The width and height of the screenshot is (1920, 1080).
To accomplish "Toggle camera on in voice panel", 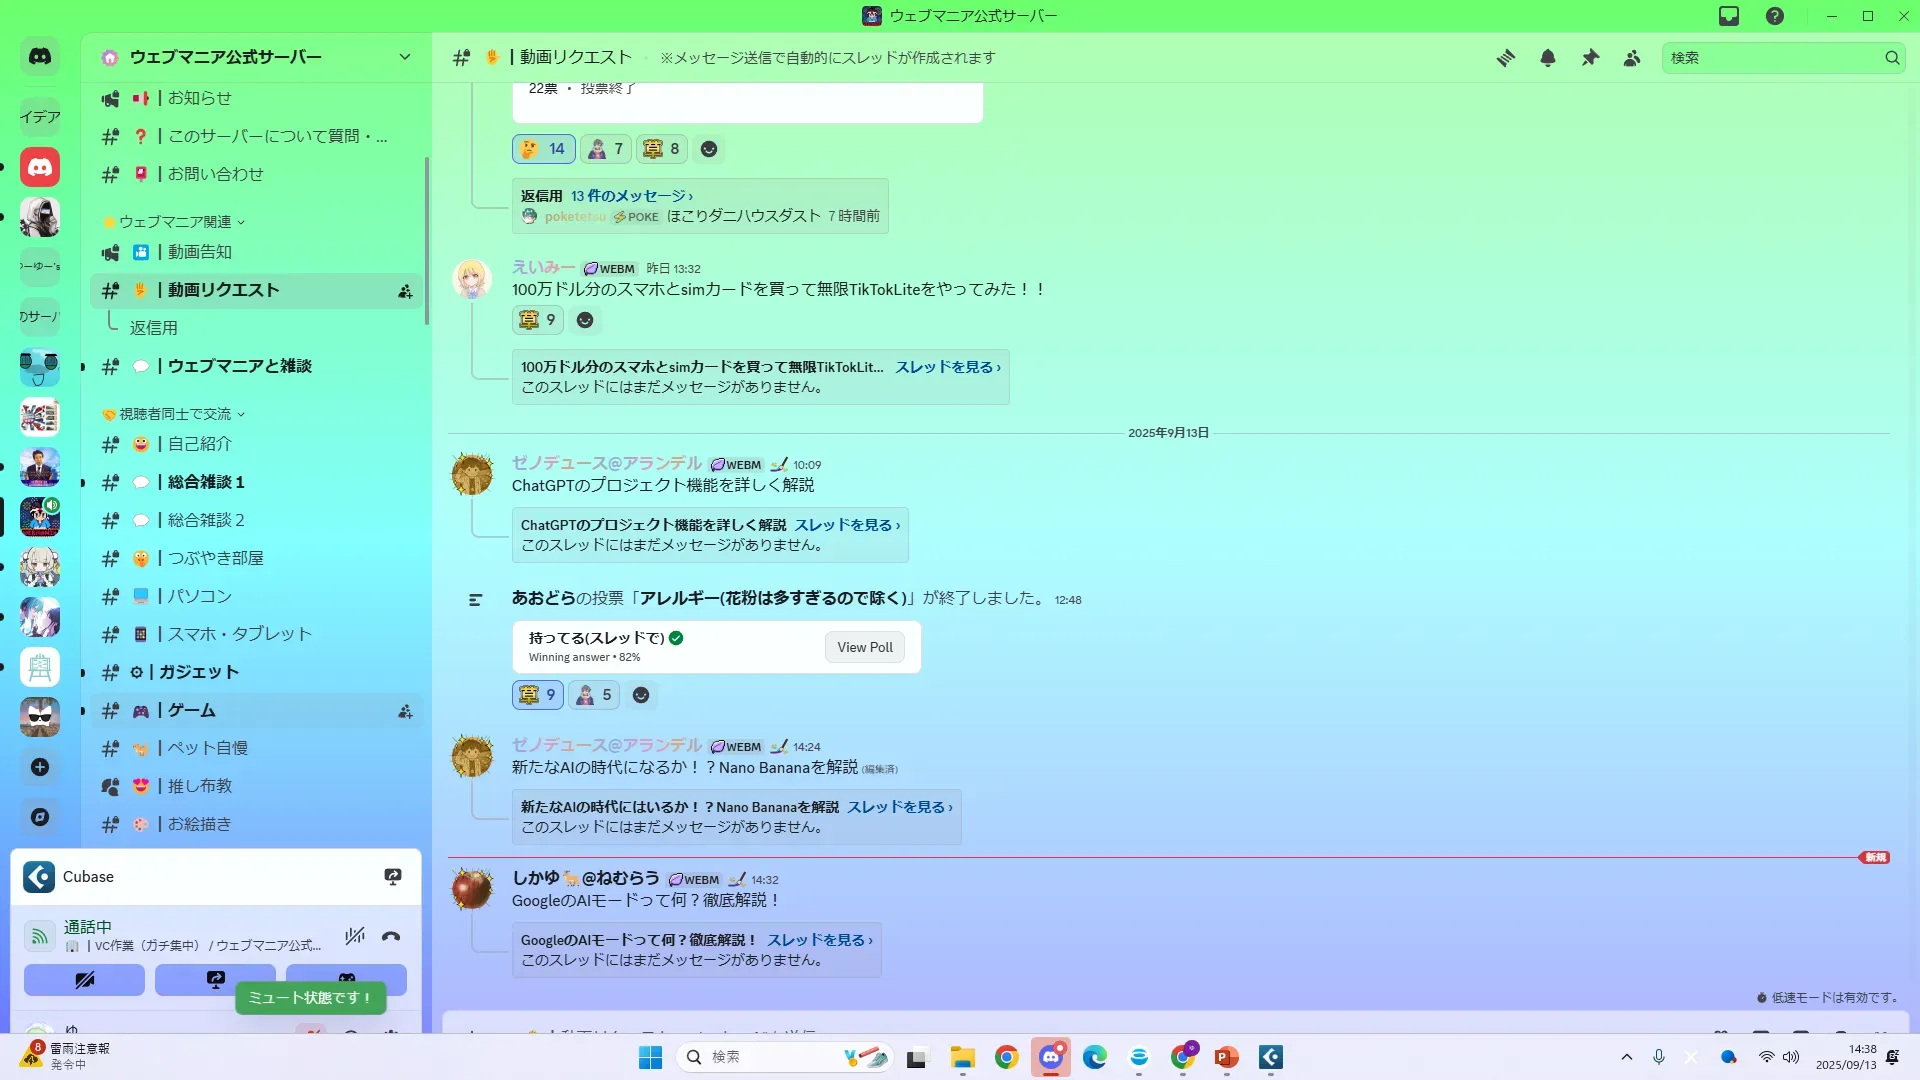I will [84, 980].
